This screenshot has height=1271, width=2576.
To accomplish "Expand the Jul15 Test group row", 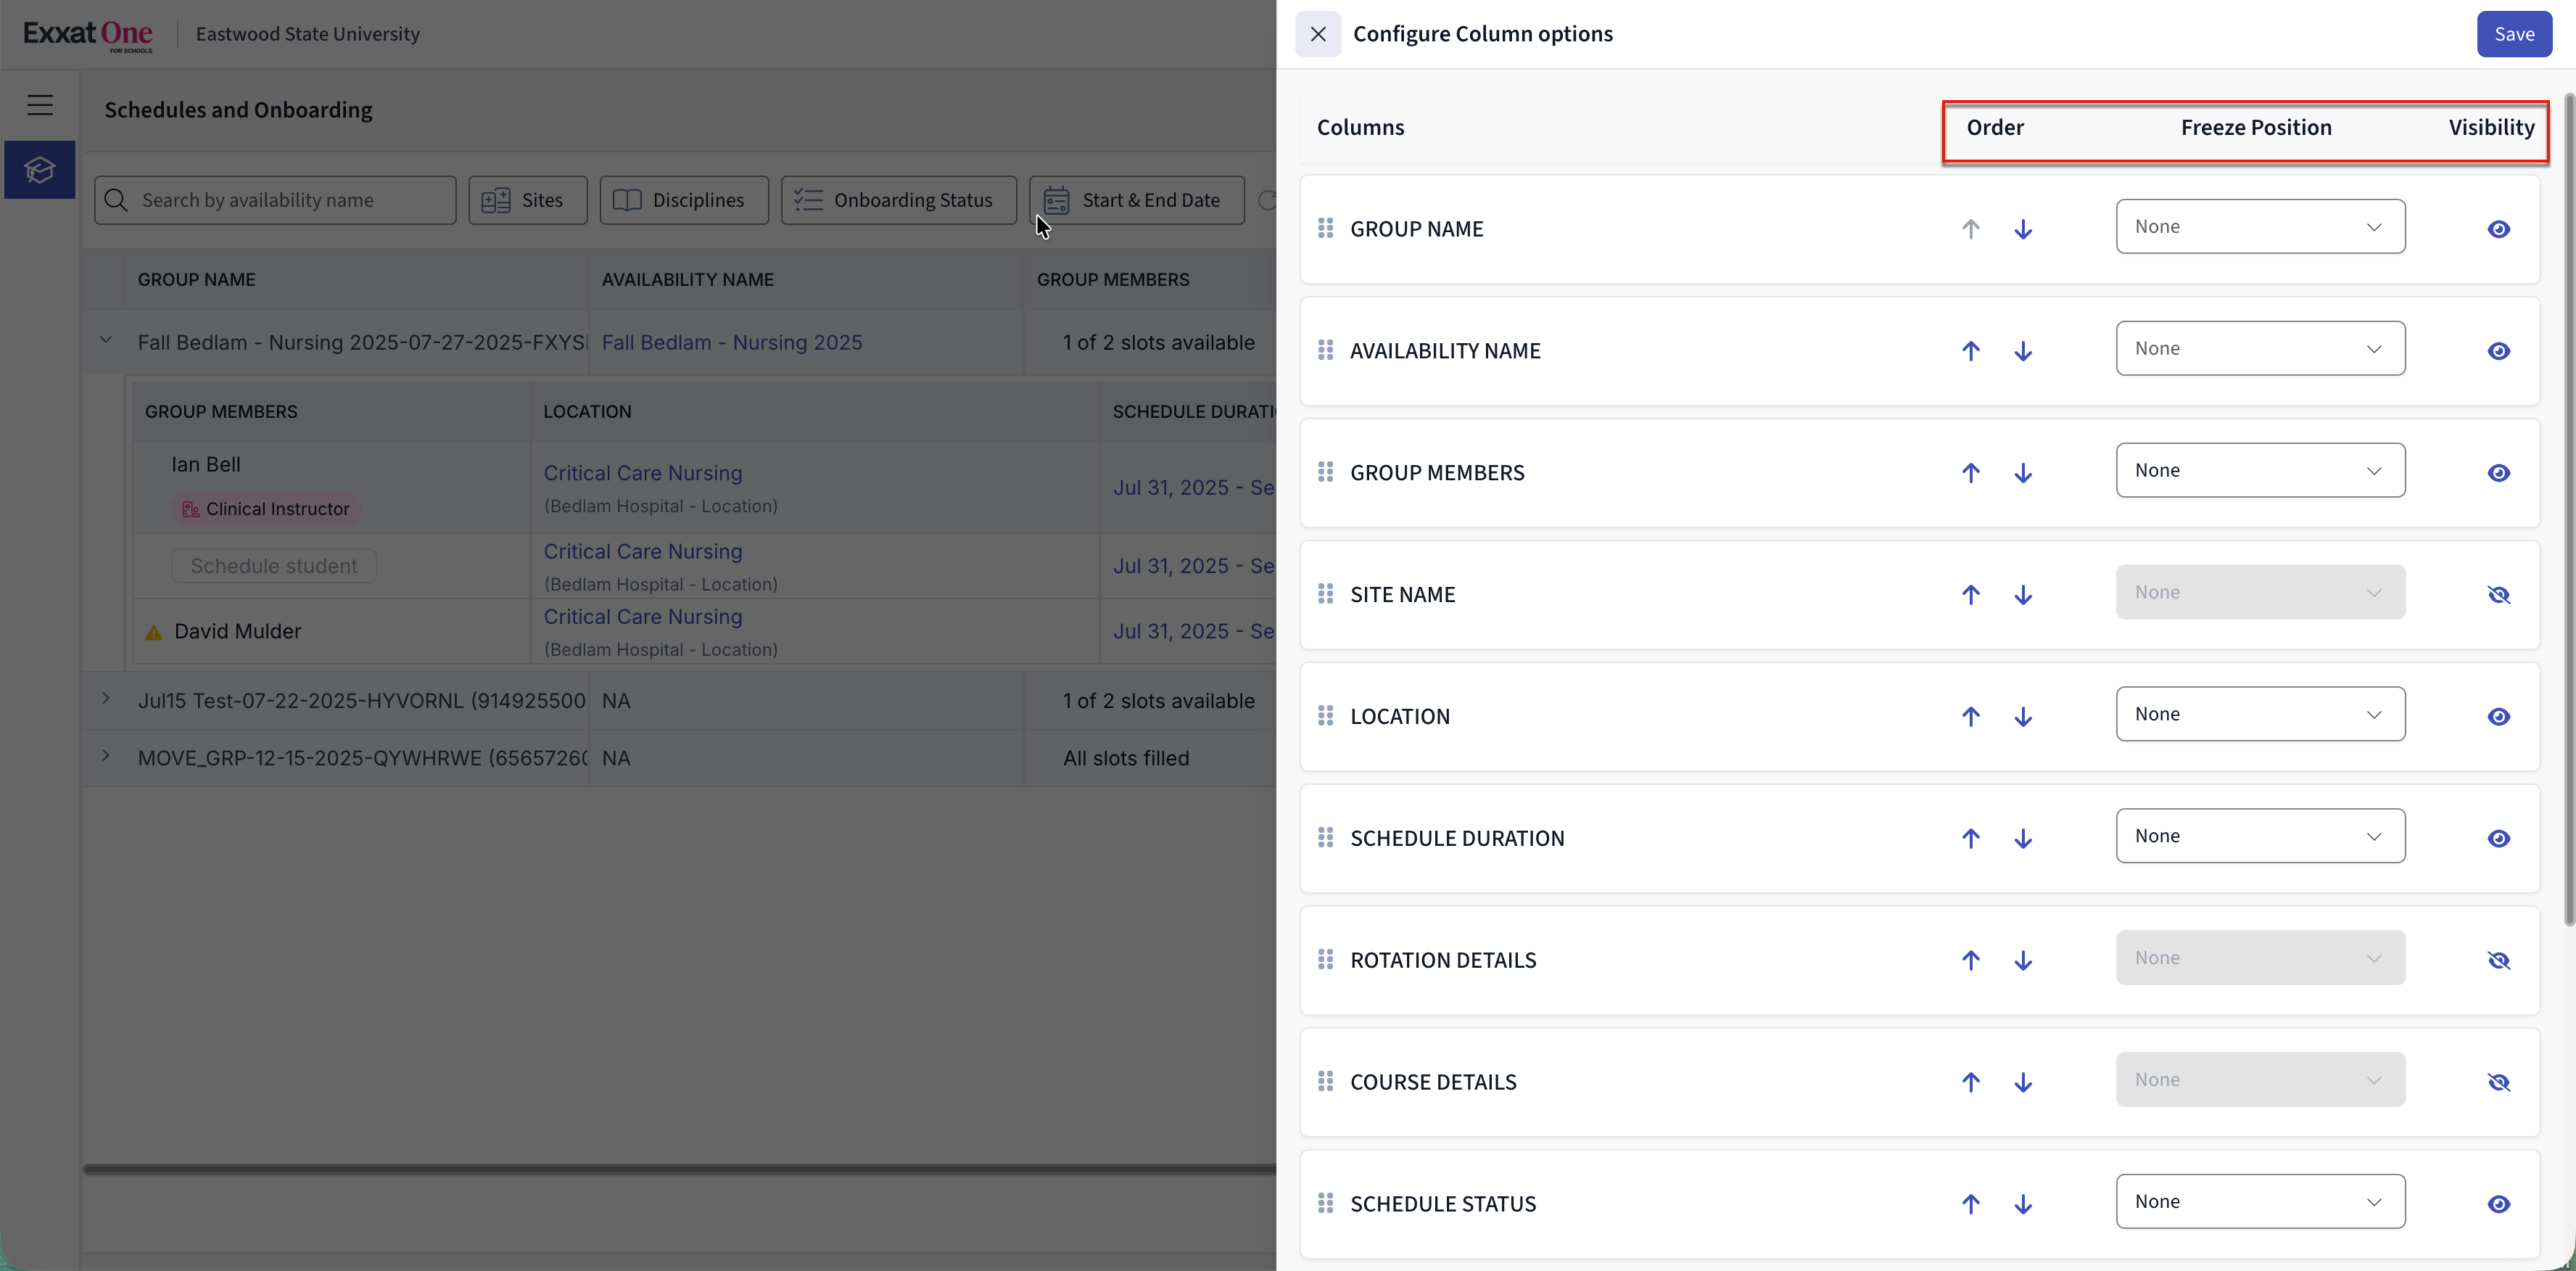I will point(106,699).
